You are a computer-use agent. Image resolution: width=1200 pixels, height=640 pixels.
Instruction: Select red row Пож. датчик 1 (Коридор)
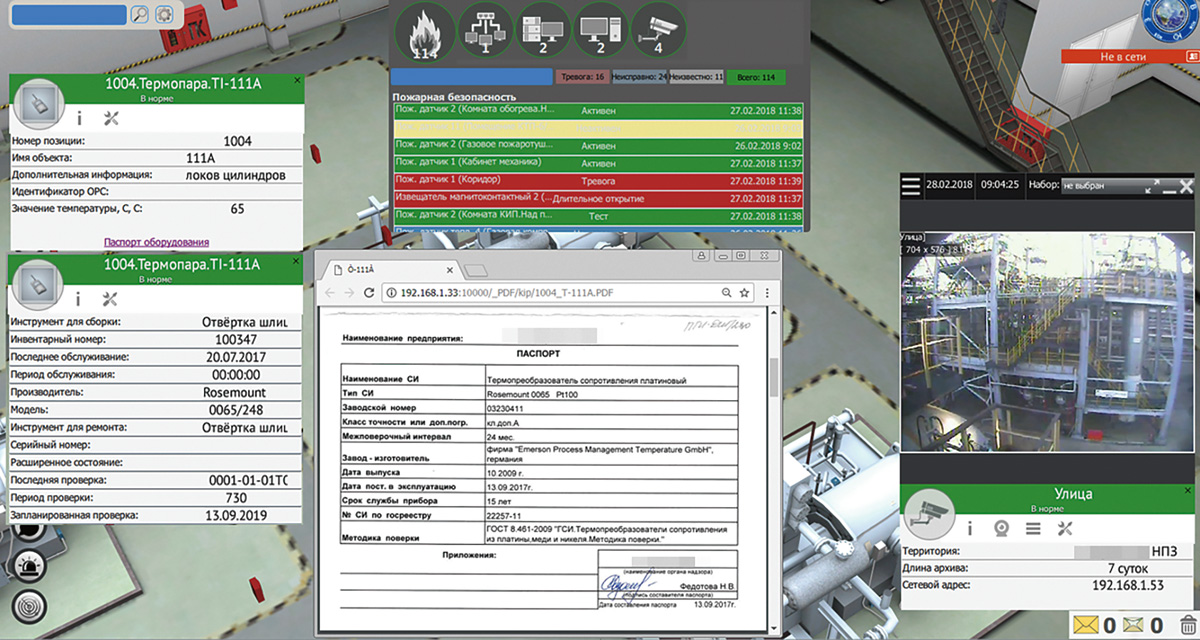(598, 181)
